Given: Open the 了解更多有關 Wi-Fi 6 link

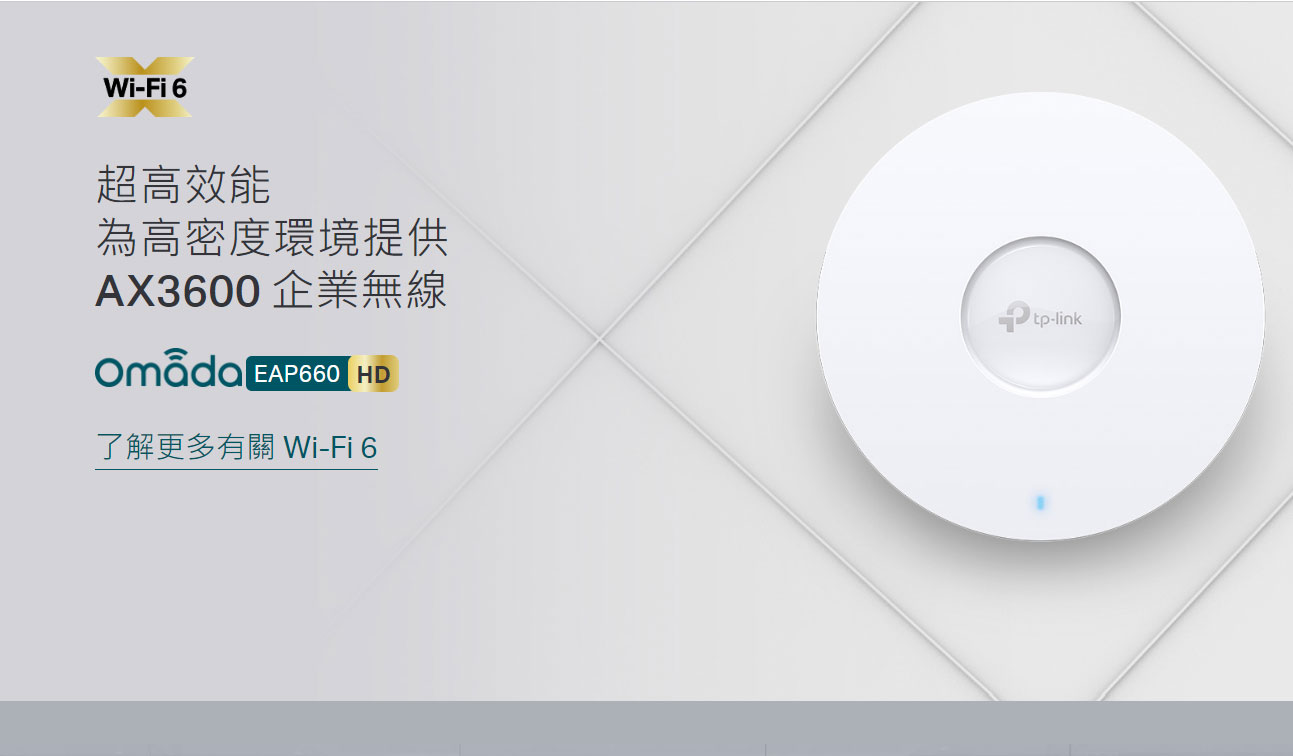Looking at the screenshot, I should coord(236,447).
